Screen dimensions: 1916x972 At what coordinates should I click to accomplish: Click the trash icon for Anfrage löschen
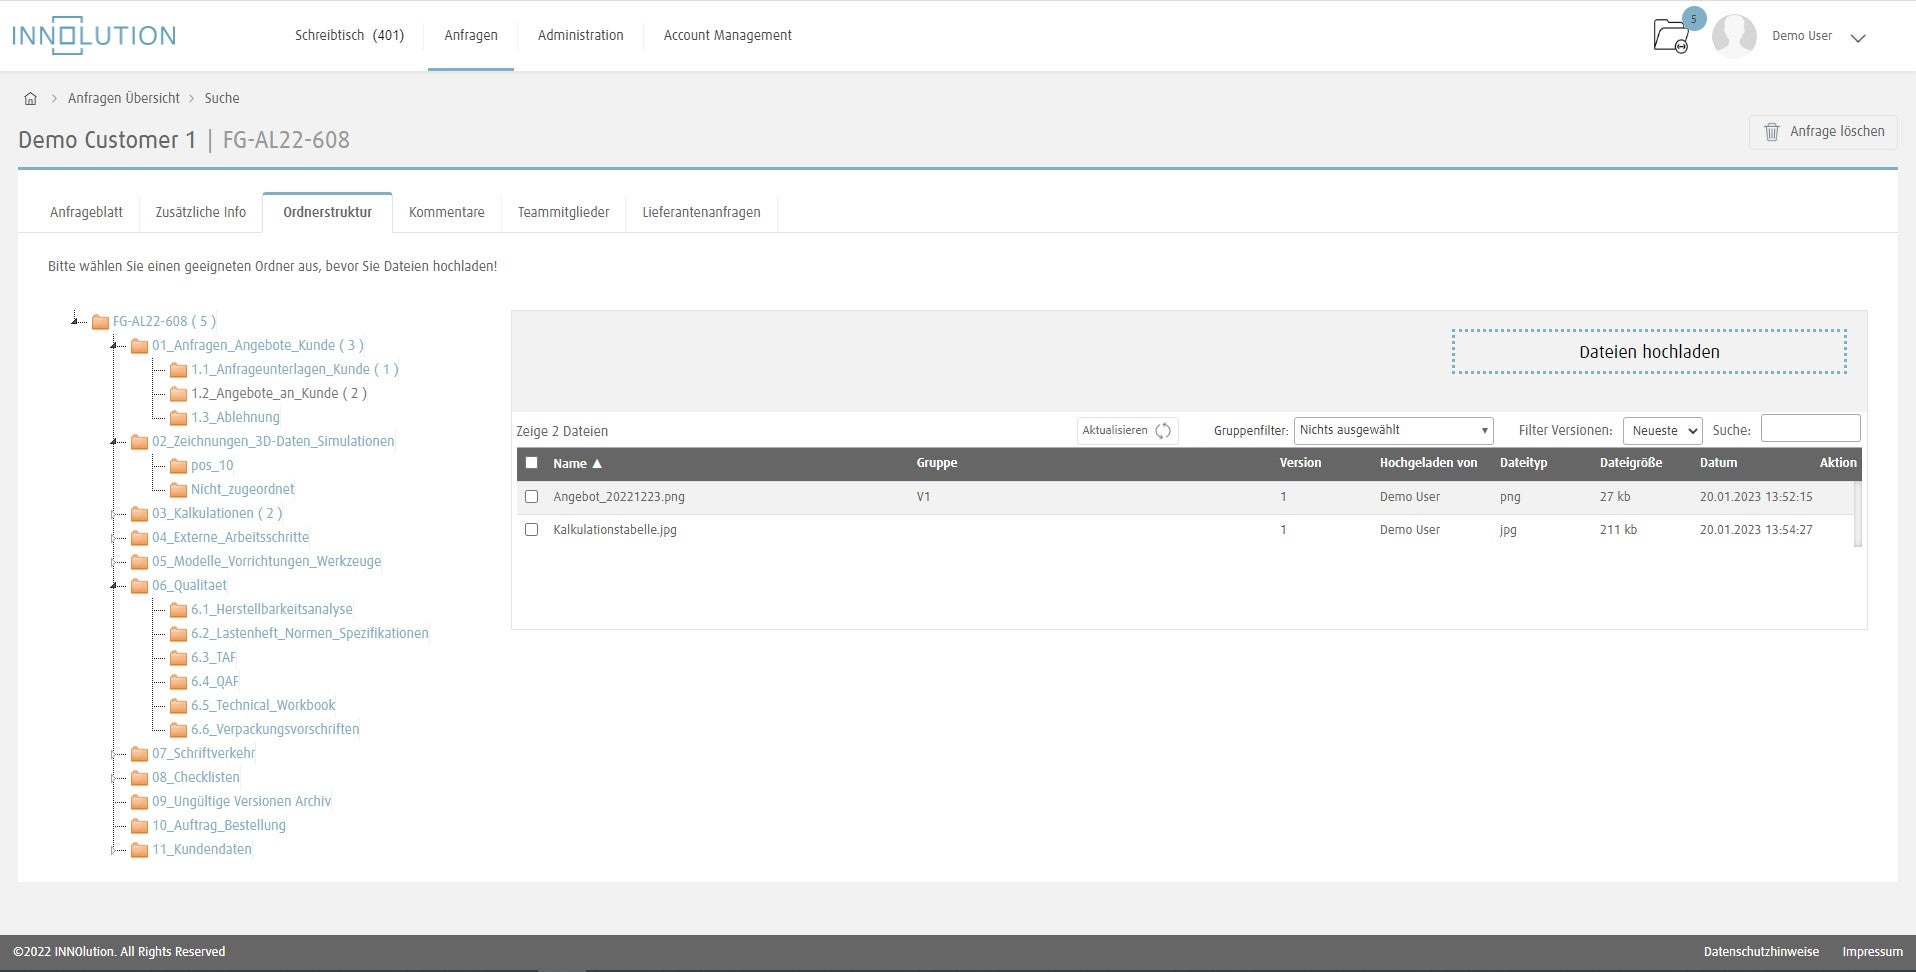1772,132
